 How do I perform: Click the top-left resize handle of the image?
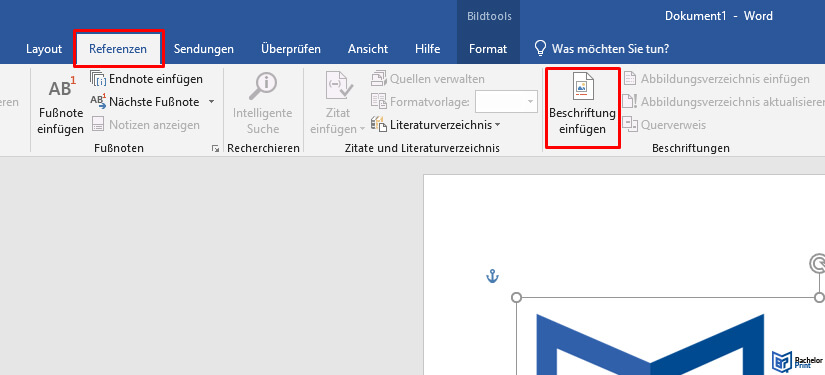pos(517,298)
